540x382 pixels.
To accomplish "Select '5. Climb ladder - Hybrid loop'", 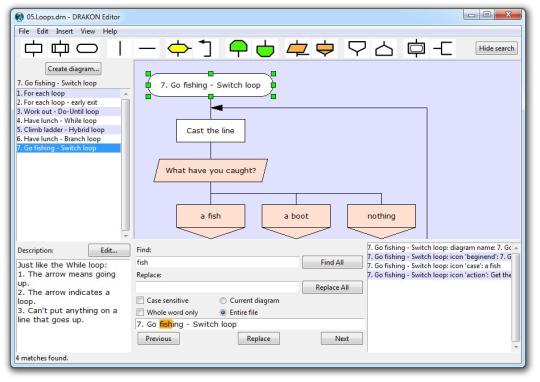I will pyautogui.click(x=68, y=130).
